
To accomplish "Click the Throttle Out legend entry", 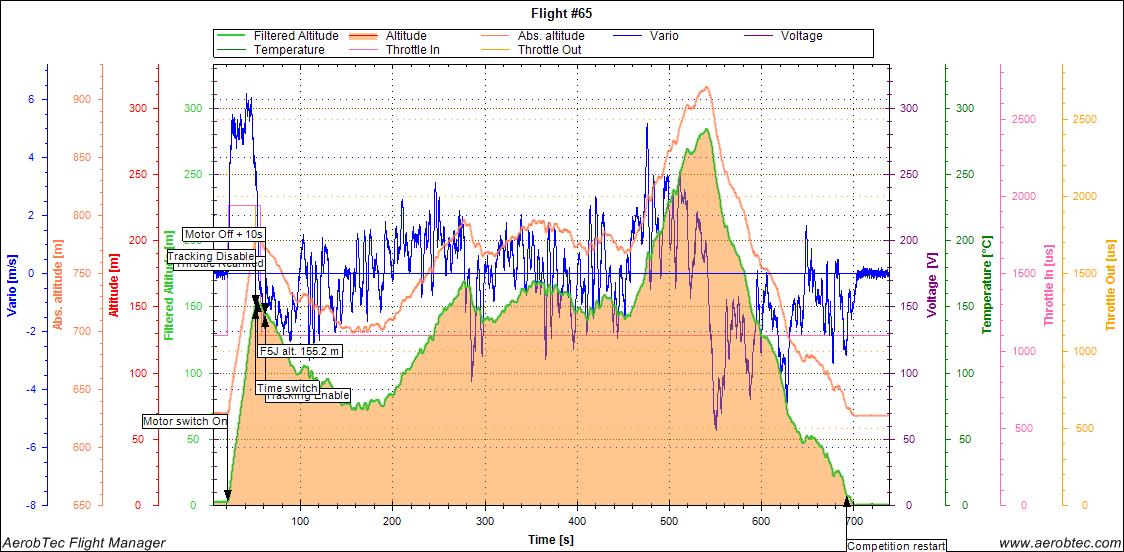I will (x=549, y=49).
